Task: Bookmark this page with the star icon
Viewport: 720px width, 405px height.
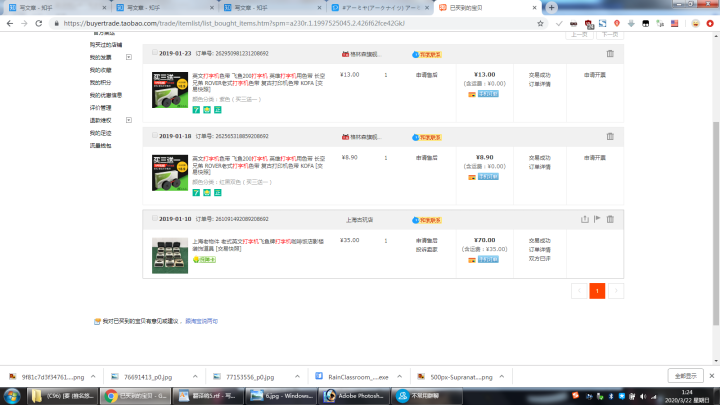Action: pos(540,23)
